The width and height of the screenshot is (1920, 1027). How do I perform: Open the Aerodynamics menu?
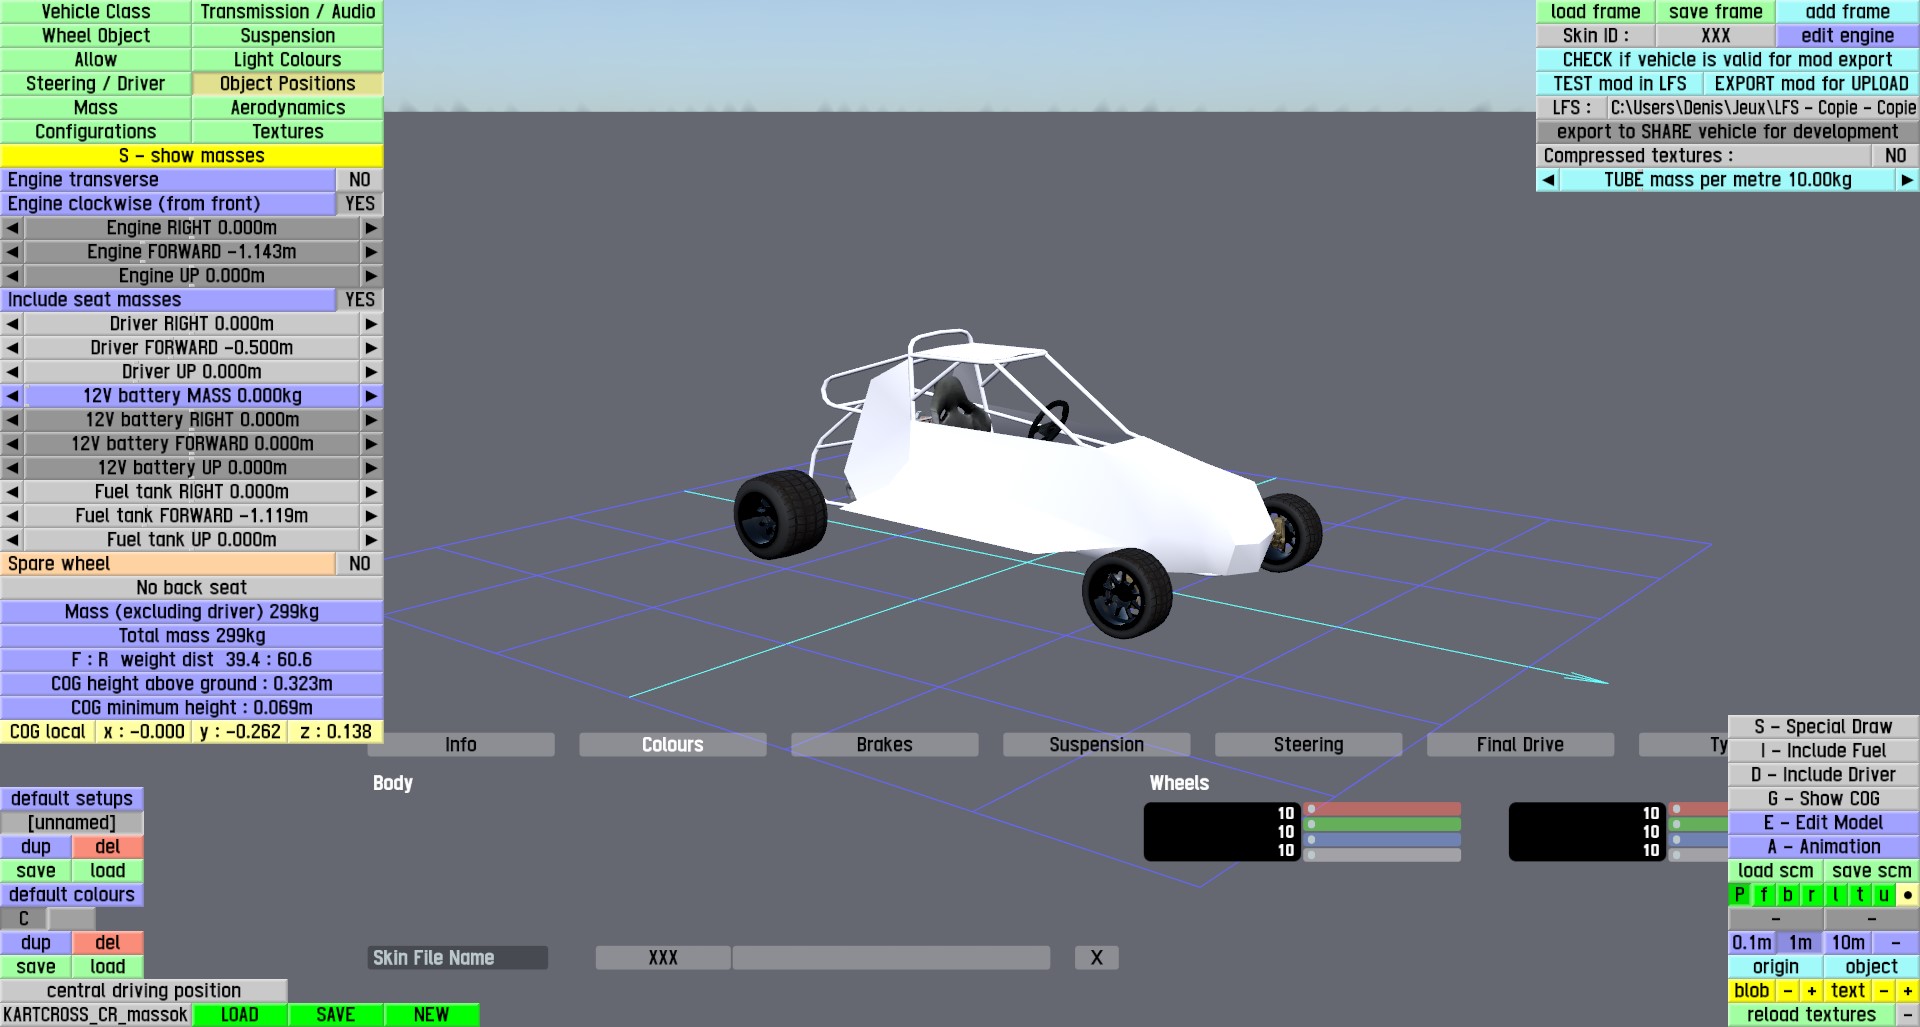(288, 108)
